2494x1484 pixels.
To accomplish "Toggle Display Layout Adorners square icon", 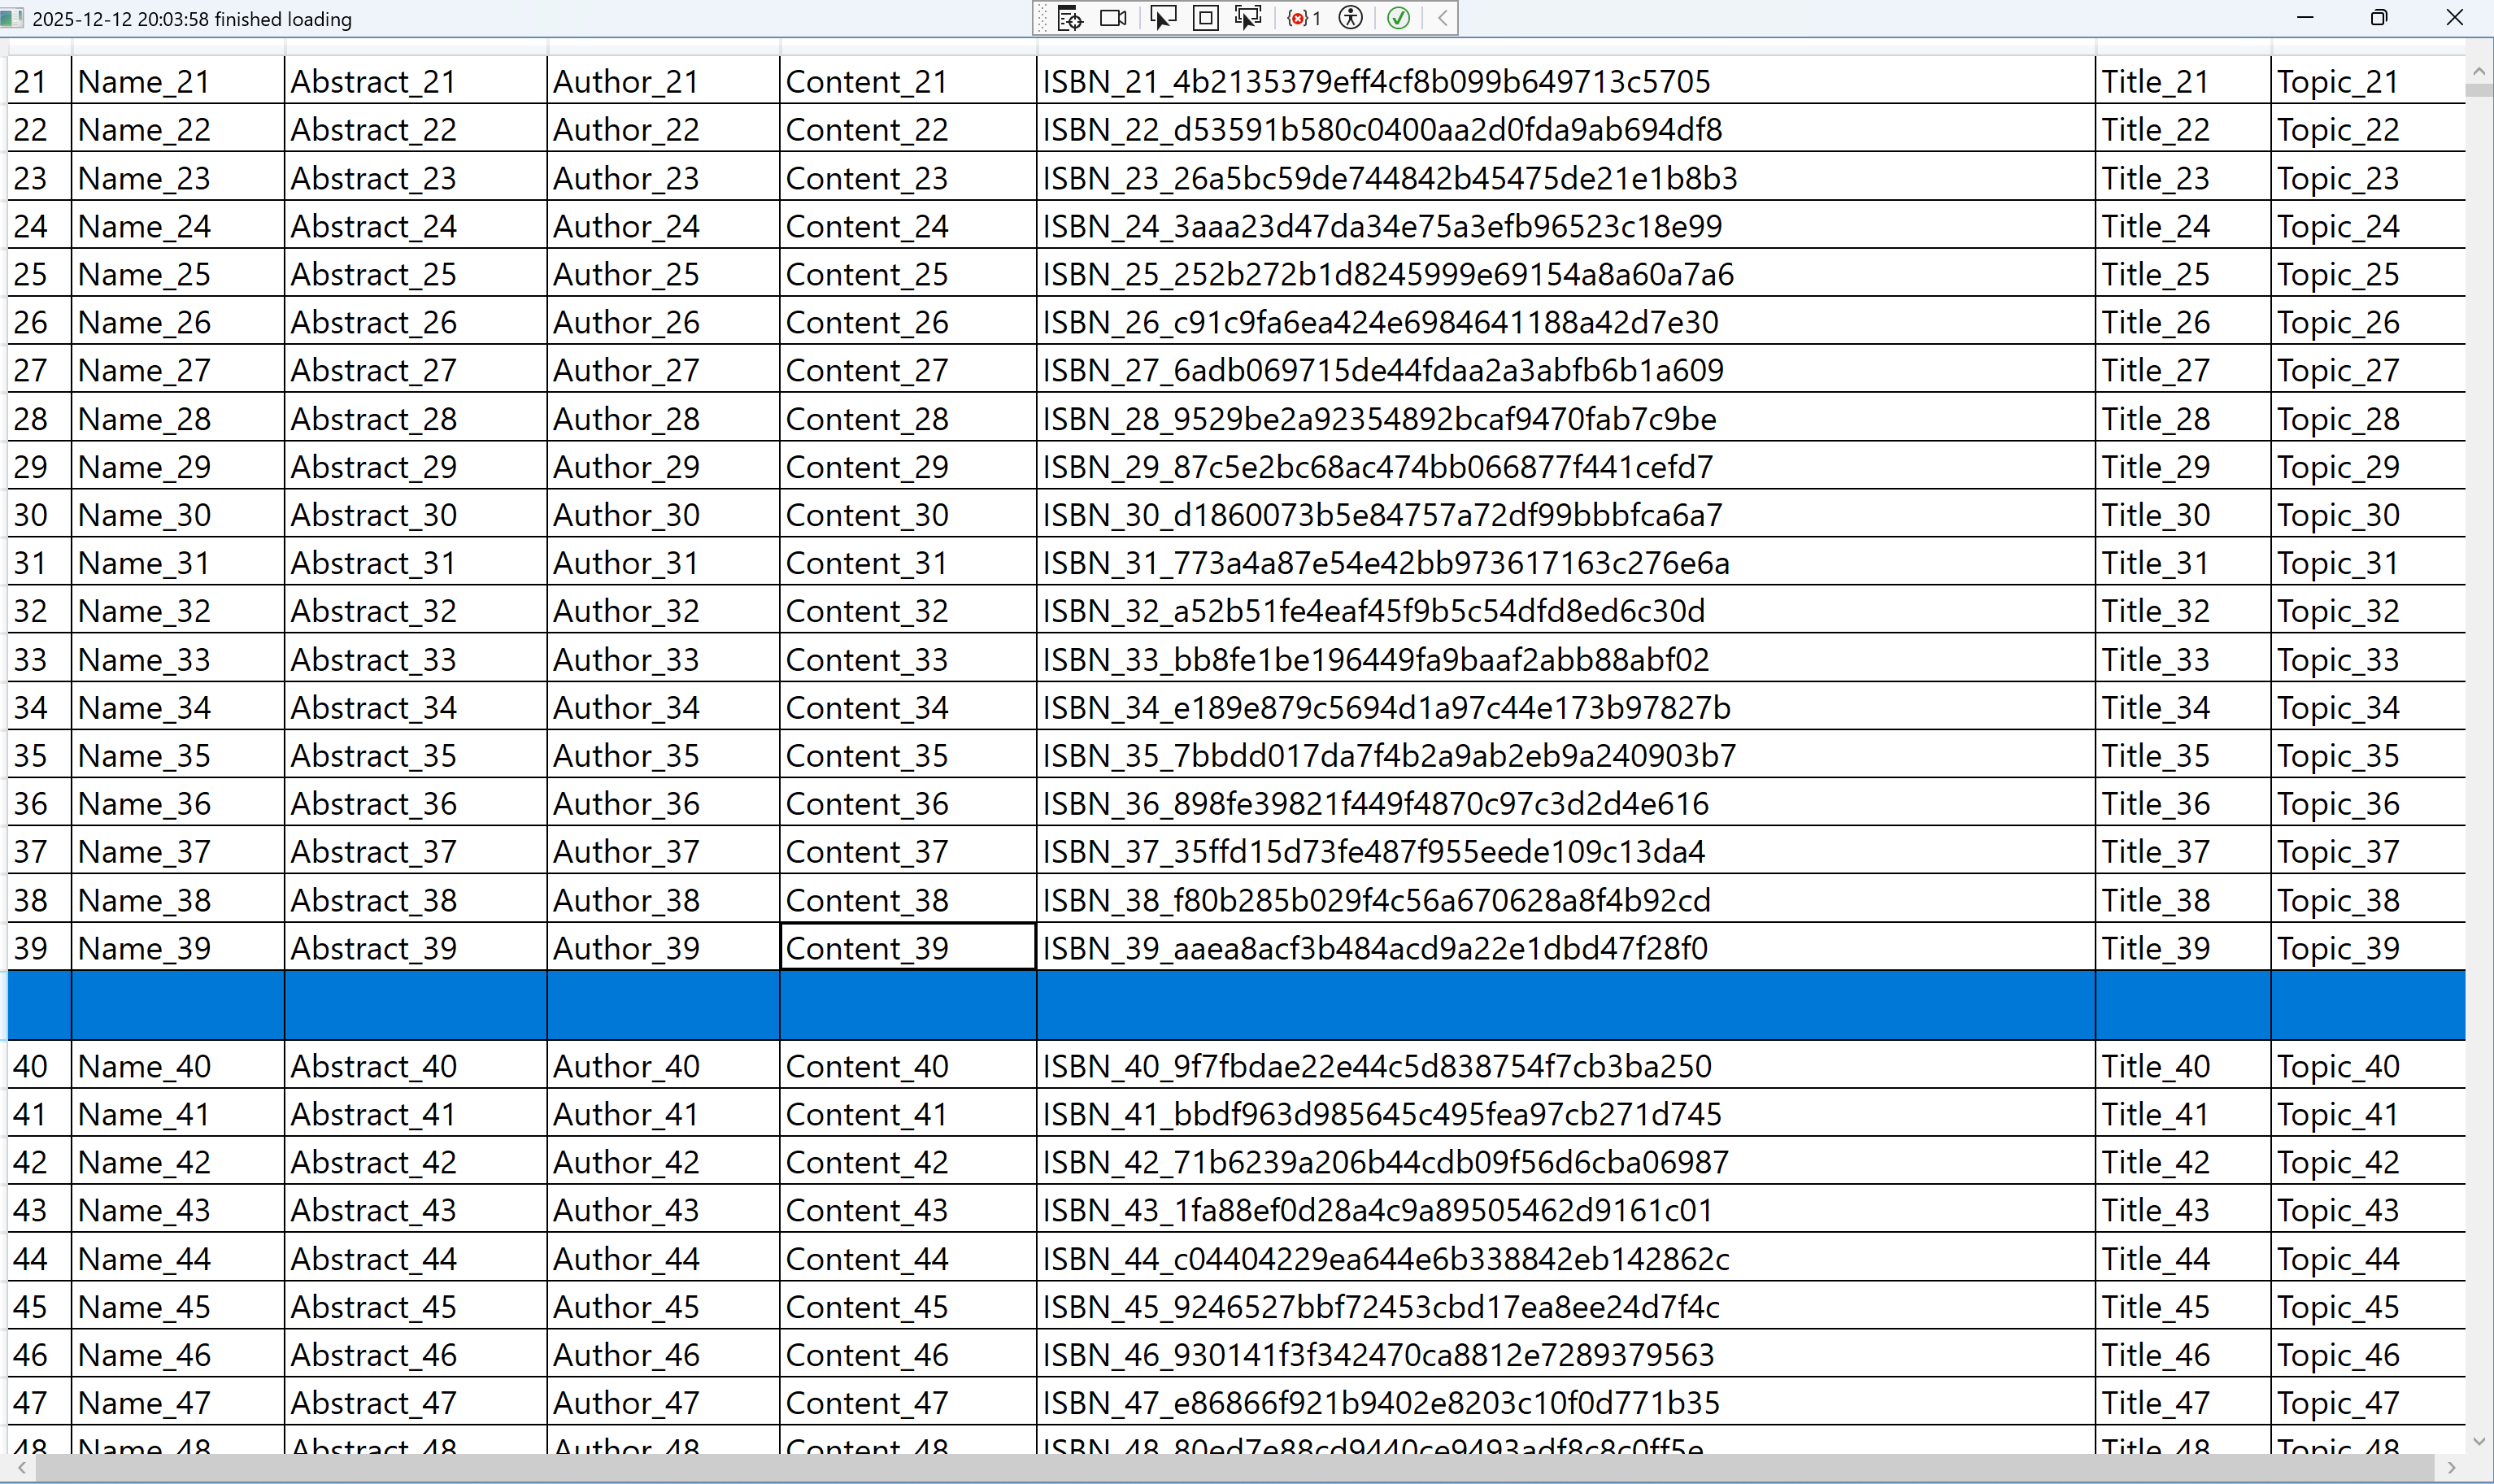I will point(1206,18).
